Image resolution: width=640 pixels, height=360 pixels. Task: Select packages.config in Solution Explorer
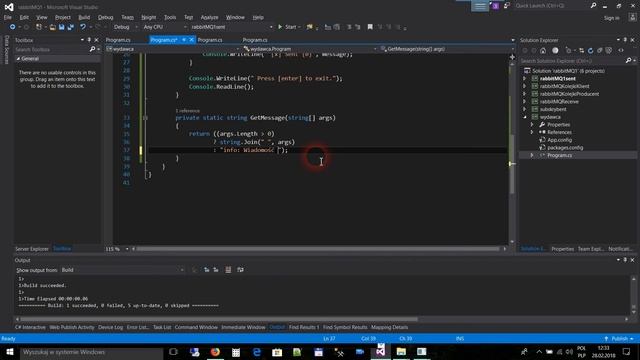coord(565,148)
